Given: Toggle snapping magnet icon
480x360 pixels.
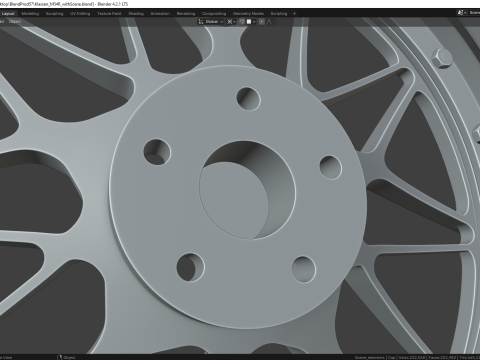Looking at the screenshot, I should click(242, 22).
